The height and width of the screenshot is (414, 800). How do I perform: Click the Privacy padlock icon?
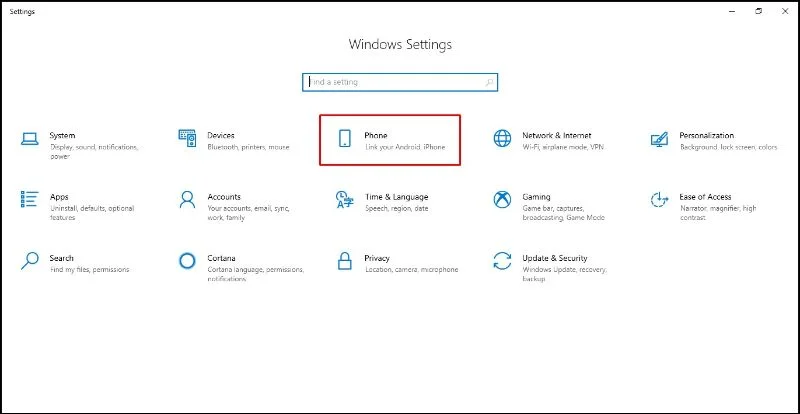(345, 261)
